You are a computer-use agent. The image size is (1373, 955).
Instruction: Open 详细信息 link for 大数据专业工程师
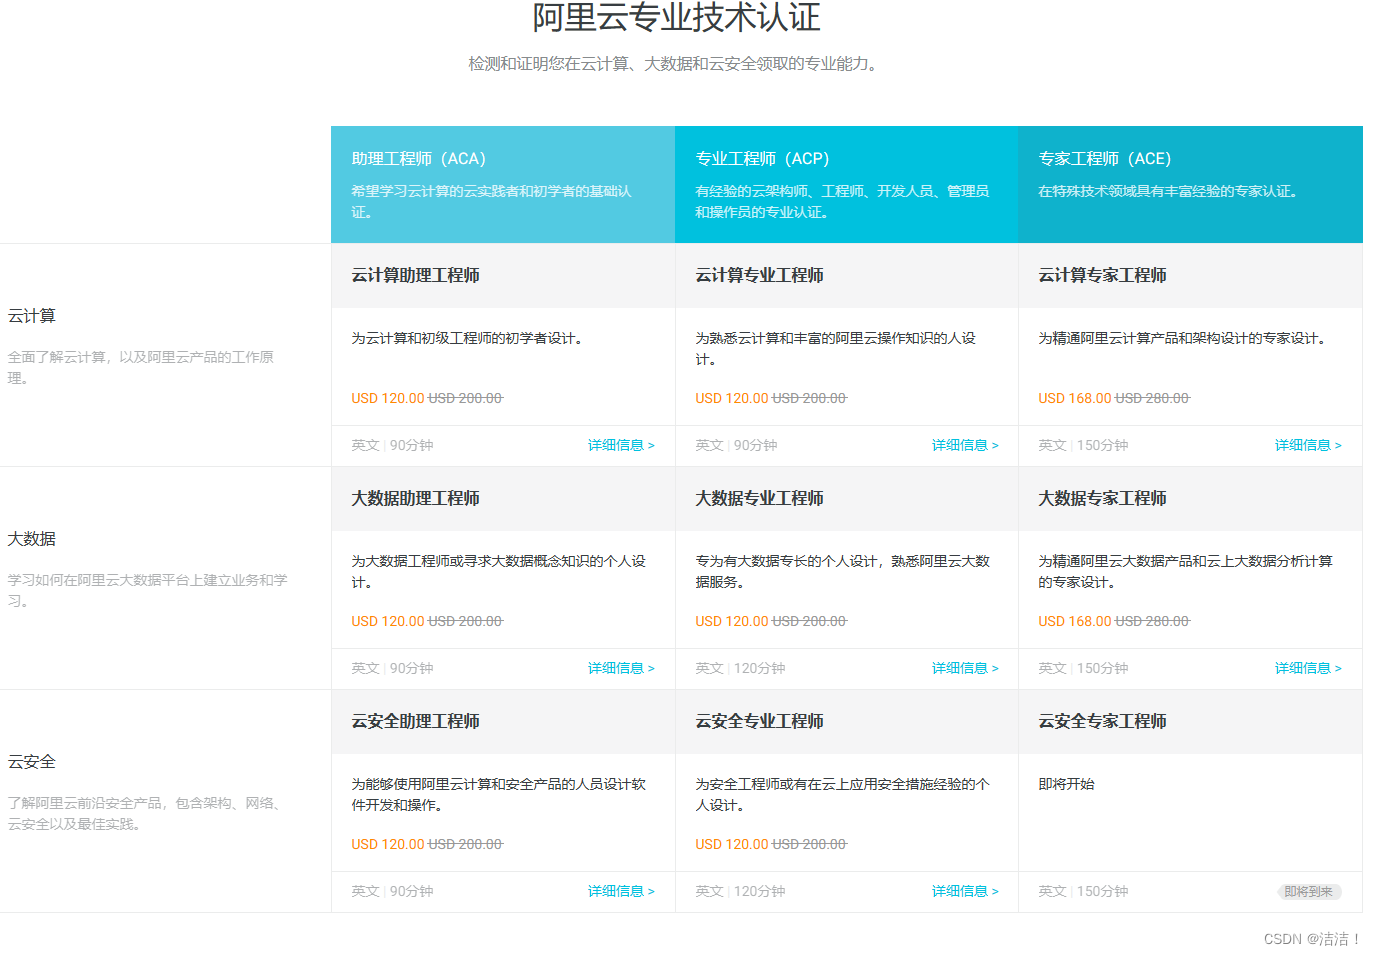coord(965,668)
